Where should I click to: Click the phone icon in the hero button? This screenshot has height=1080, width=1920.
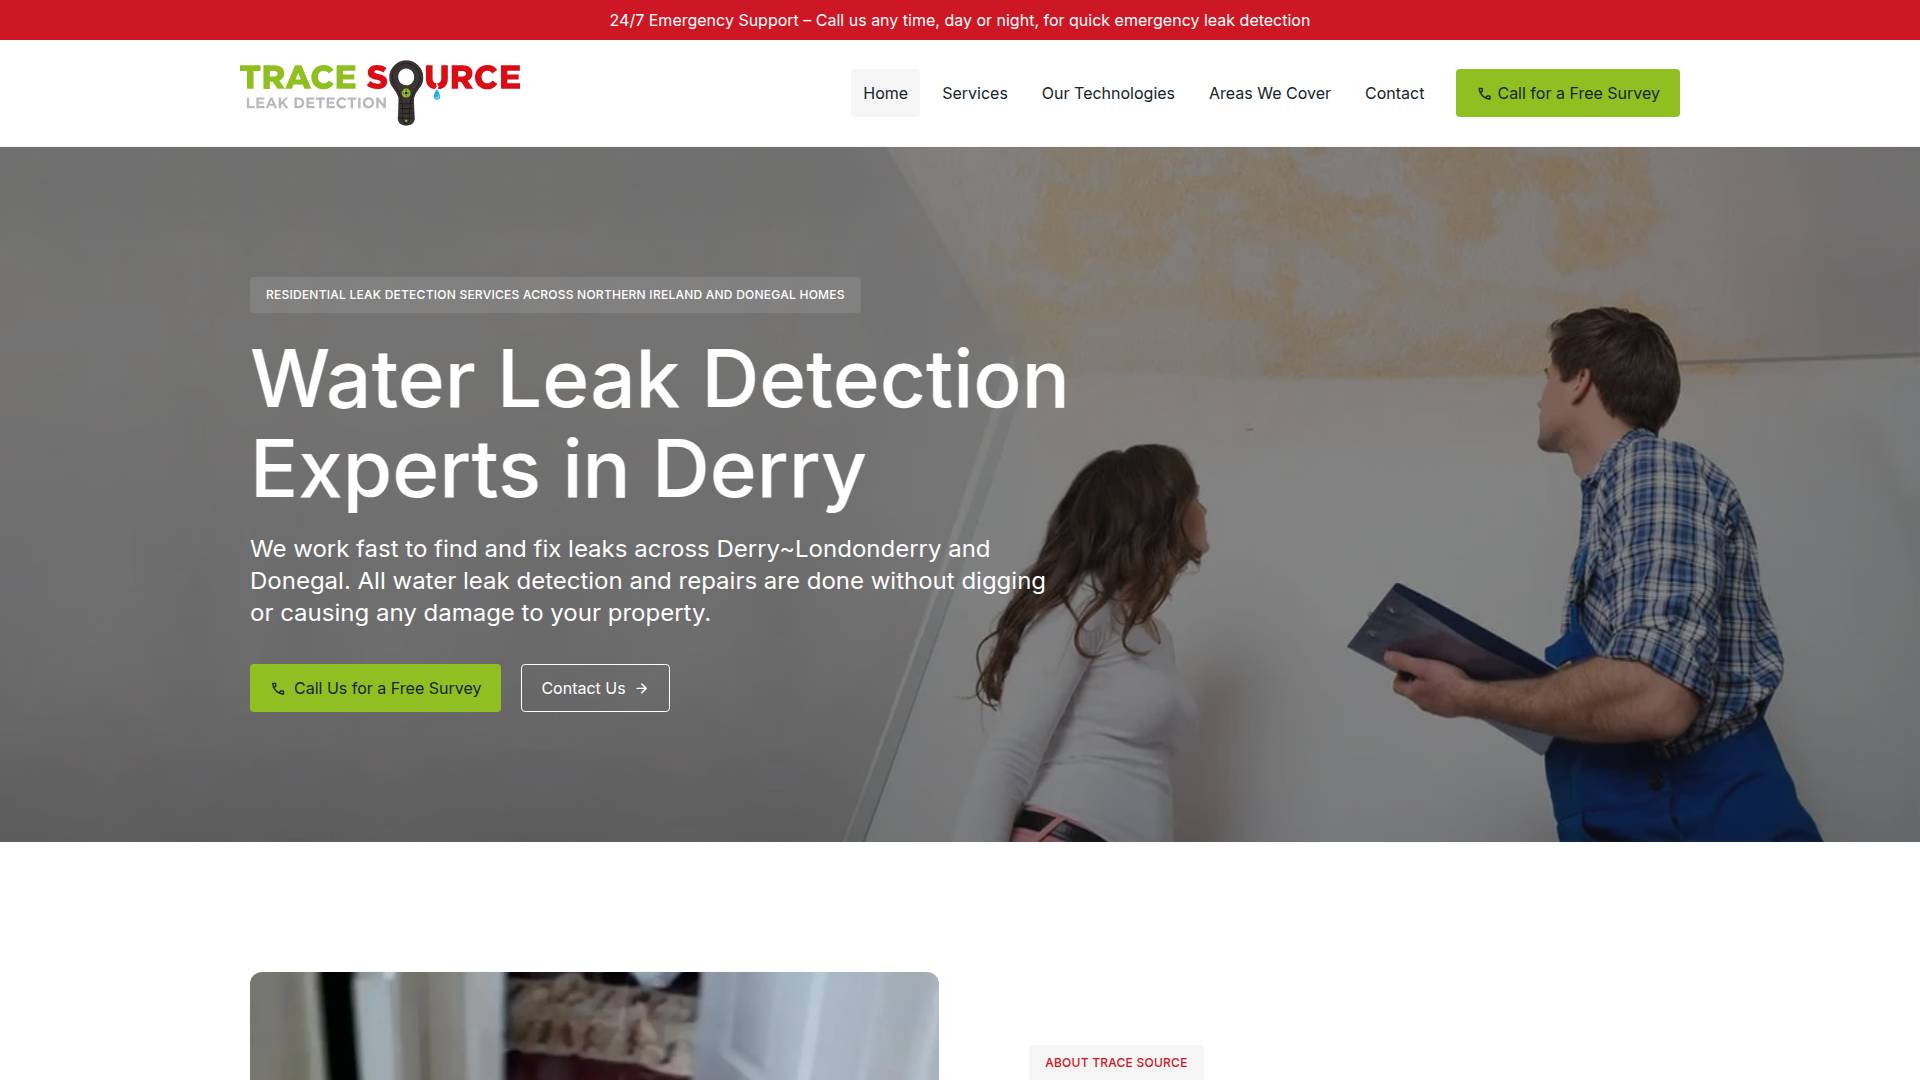click(x=278, y=689)
